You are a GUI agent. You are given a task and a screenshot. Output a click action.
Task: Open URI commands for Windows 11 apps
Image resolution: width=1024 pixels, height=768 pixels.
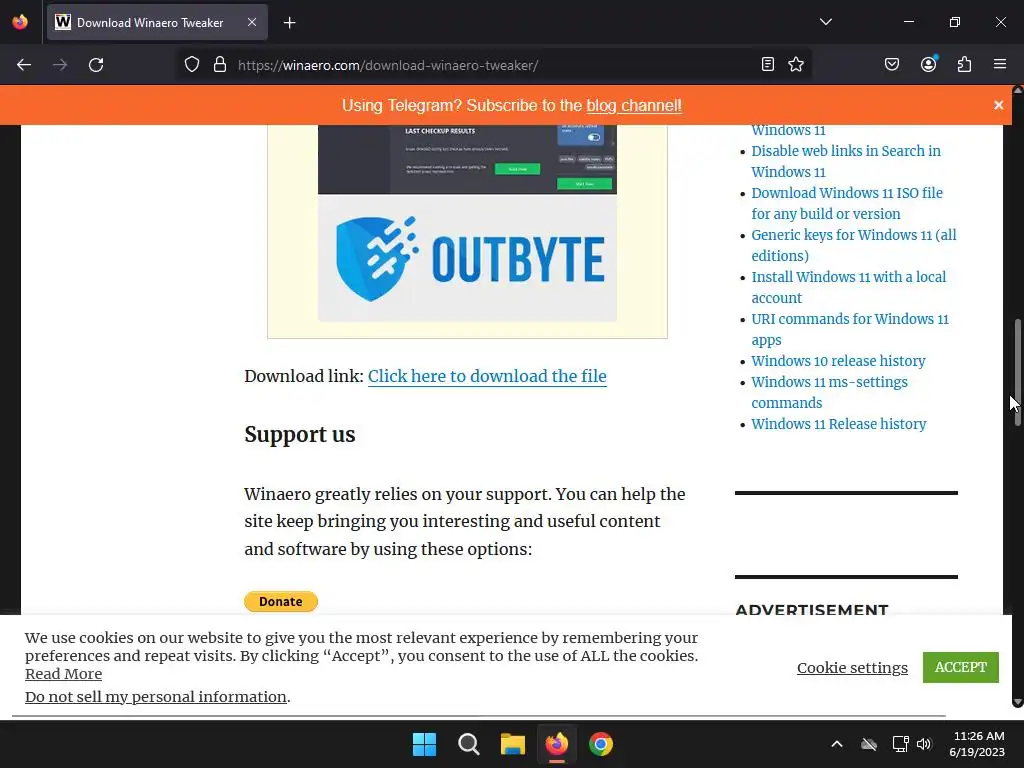click(x=850, y=329)
